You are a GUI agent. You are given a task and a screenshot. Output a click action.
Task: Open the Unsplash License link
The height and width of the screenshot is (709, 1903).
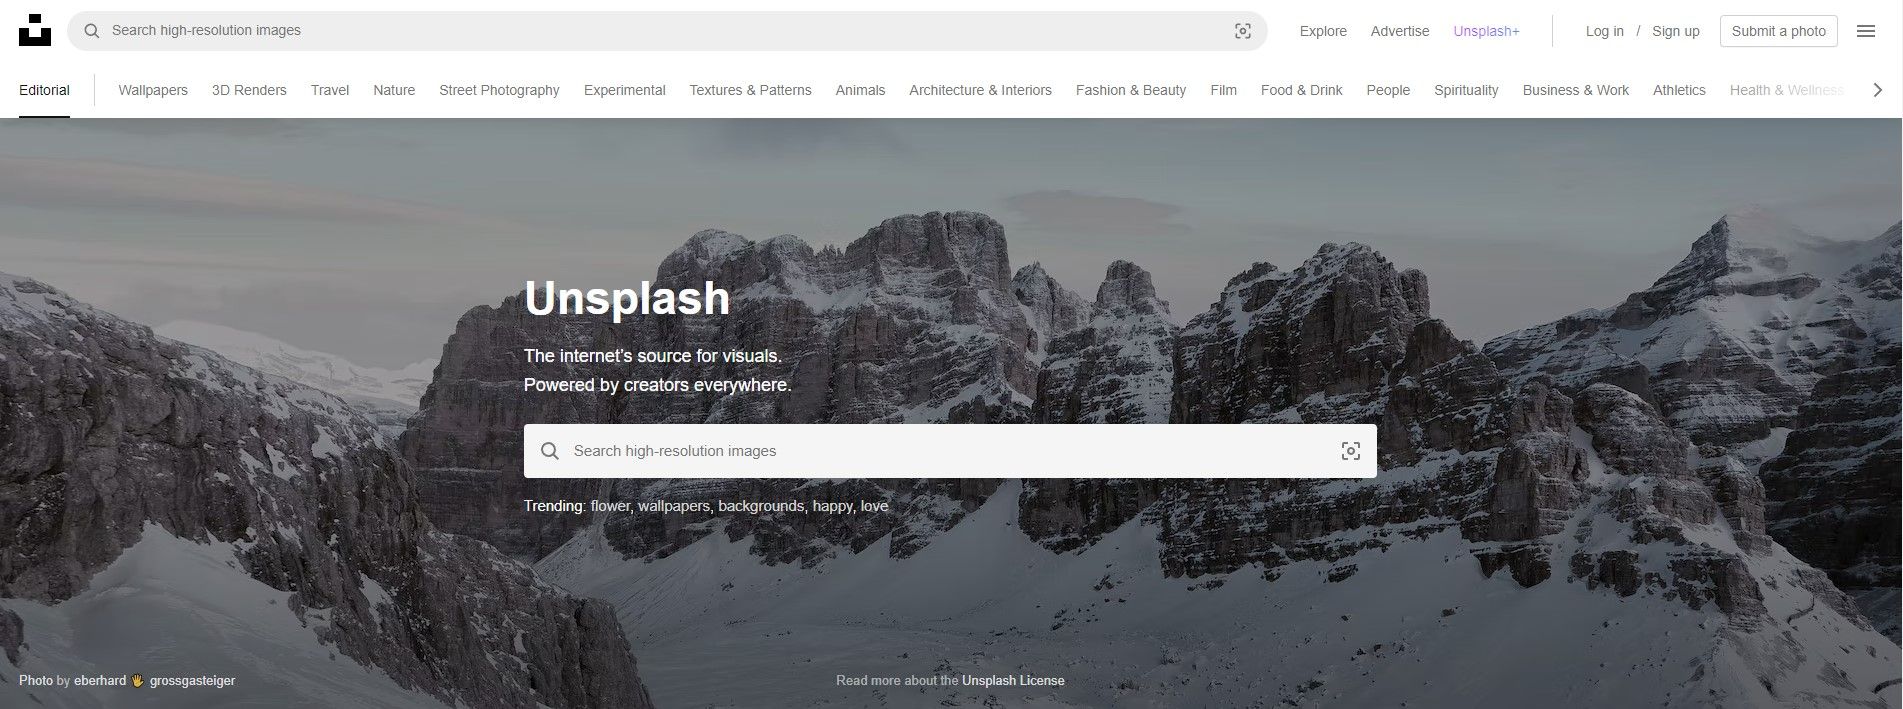(1013, 681)
